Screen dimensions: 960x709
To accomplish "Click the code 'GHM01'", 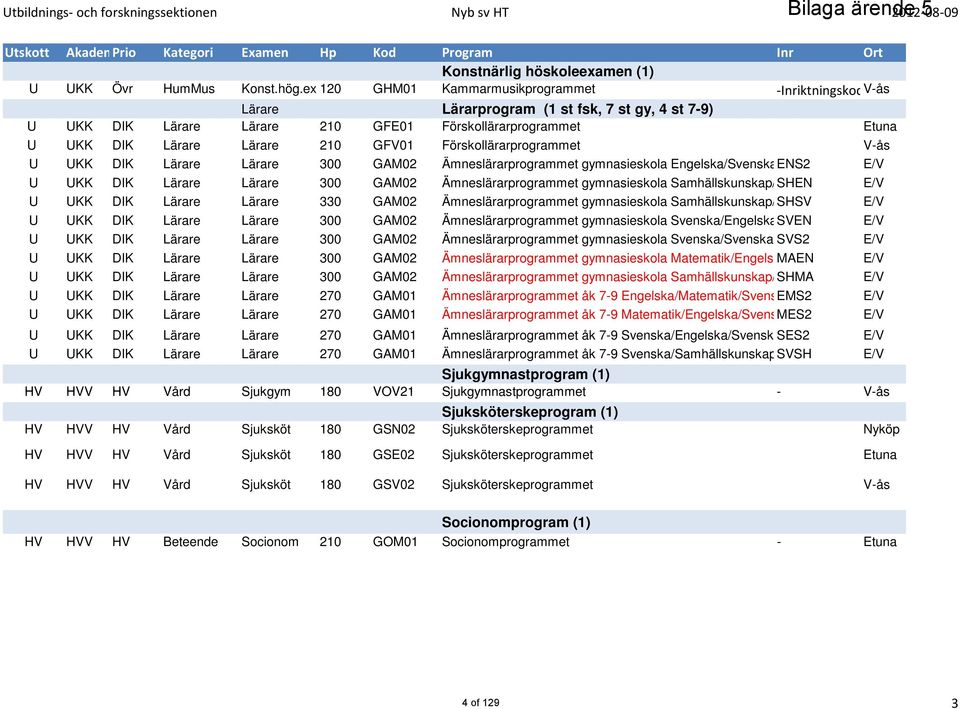I will click(395, 89).
